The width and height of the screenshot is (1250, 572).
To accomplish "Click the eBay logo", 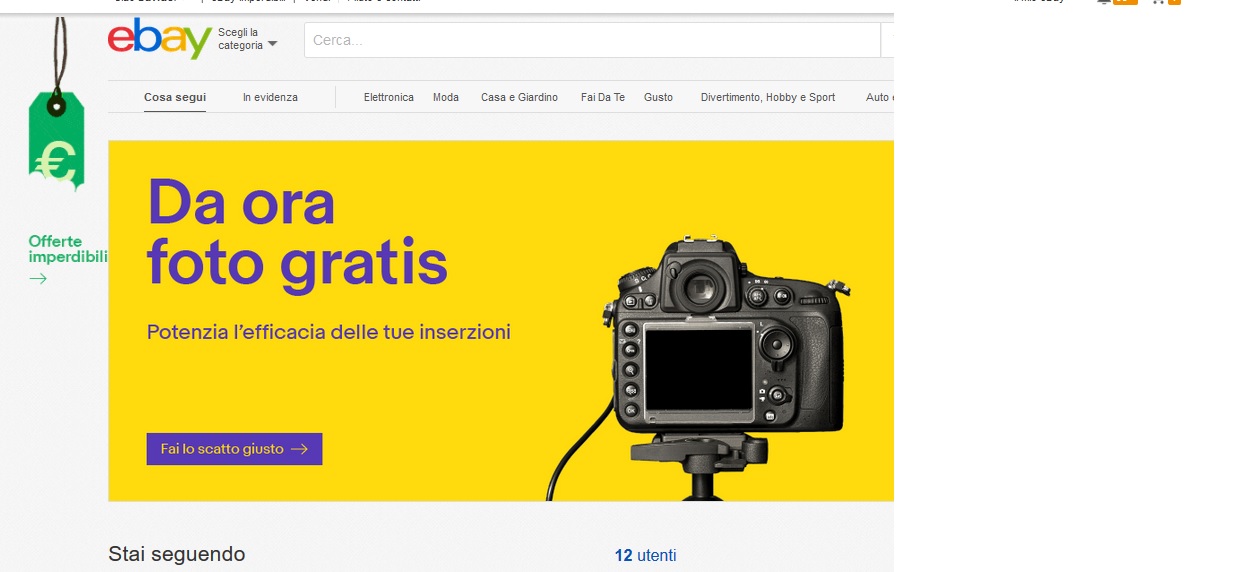I will (159, 39).
